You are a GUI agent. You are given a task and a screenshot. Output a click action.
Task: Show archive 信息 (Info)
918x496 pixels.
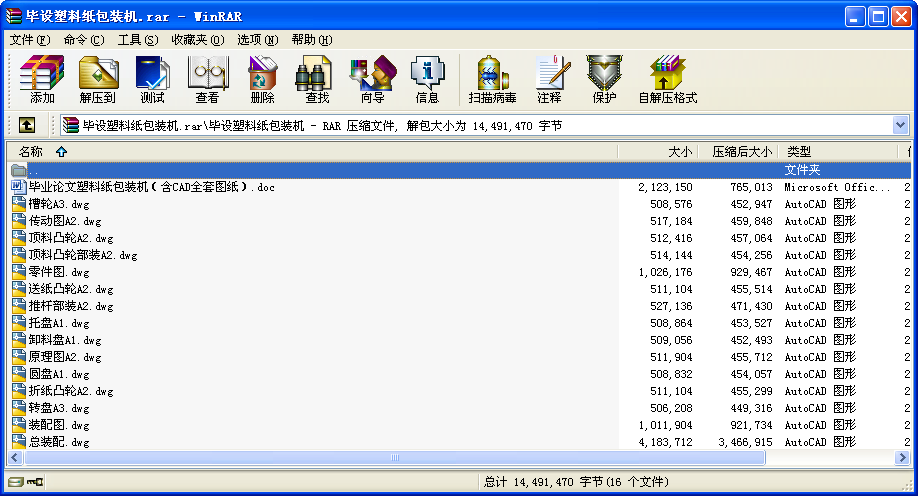(x=427, y=80)
